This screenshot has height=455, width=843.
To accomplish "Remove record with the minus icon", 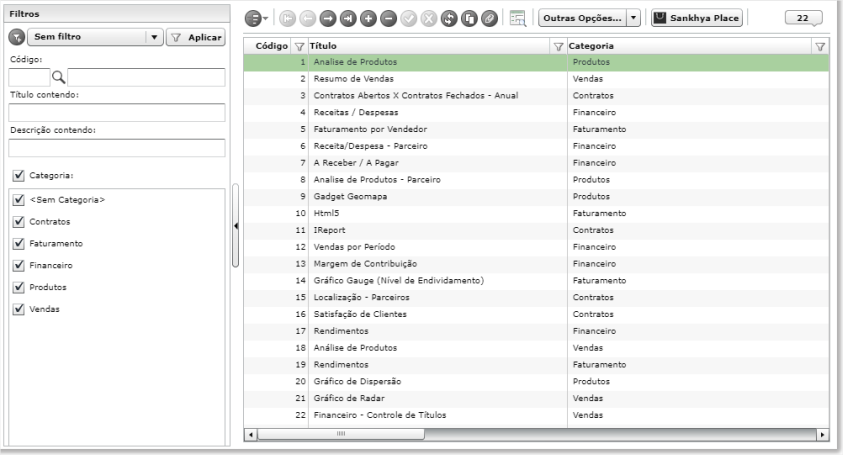I will coord(388,19).
